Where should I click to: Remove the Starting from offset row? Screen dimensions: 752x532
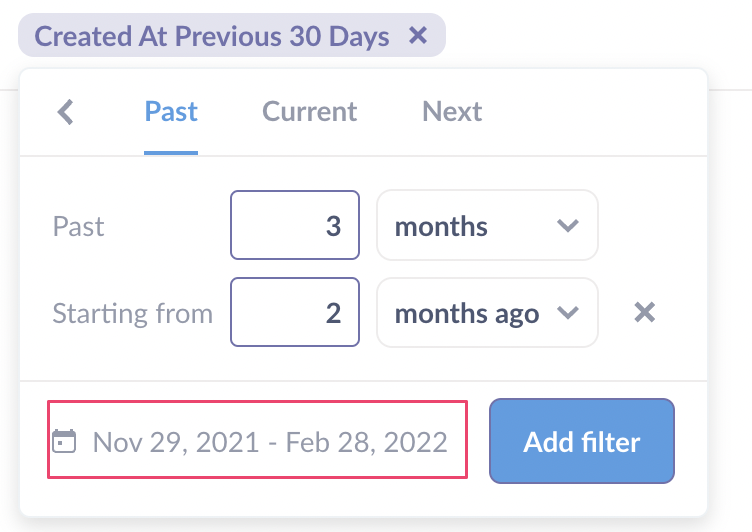(645, 313)
